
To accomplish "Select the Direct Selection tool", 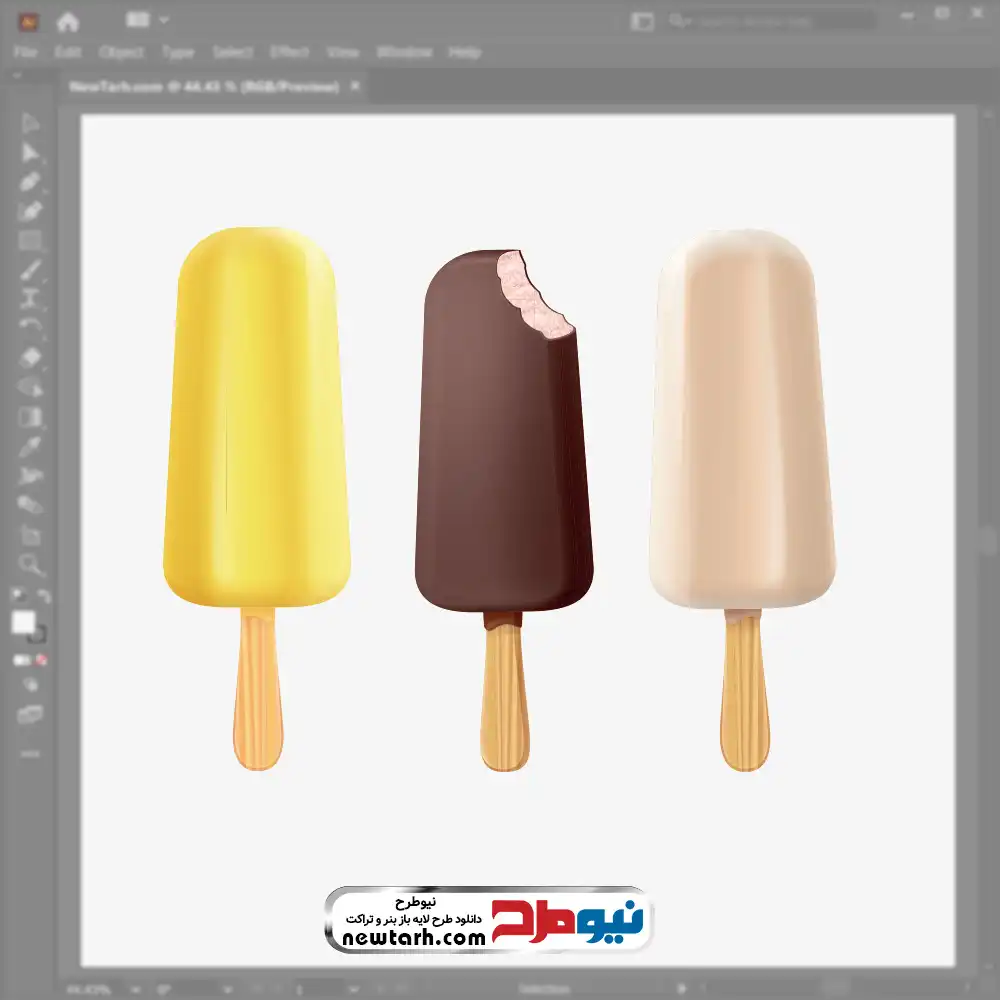I will (x=30, y=153).
